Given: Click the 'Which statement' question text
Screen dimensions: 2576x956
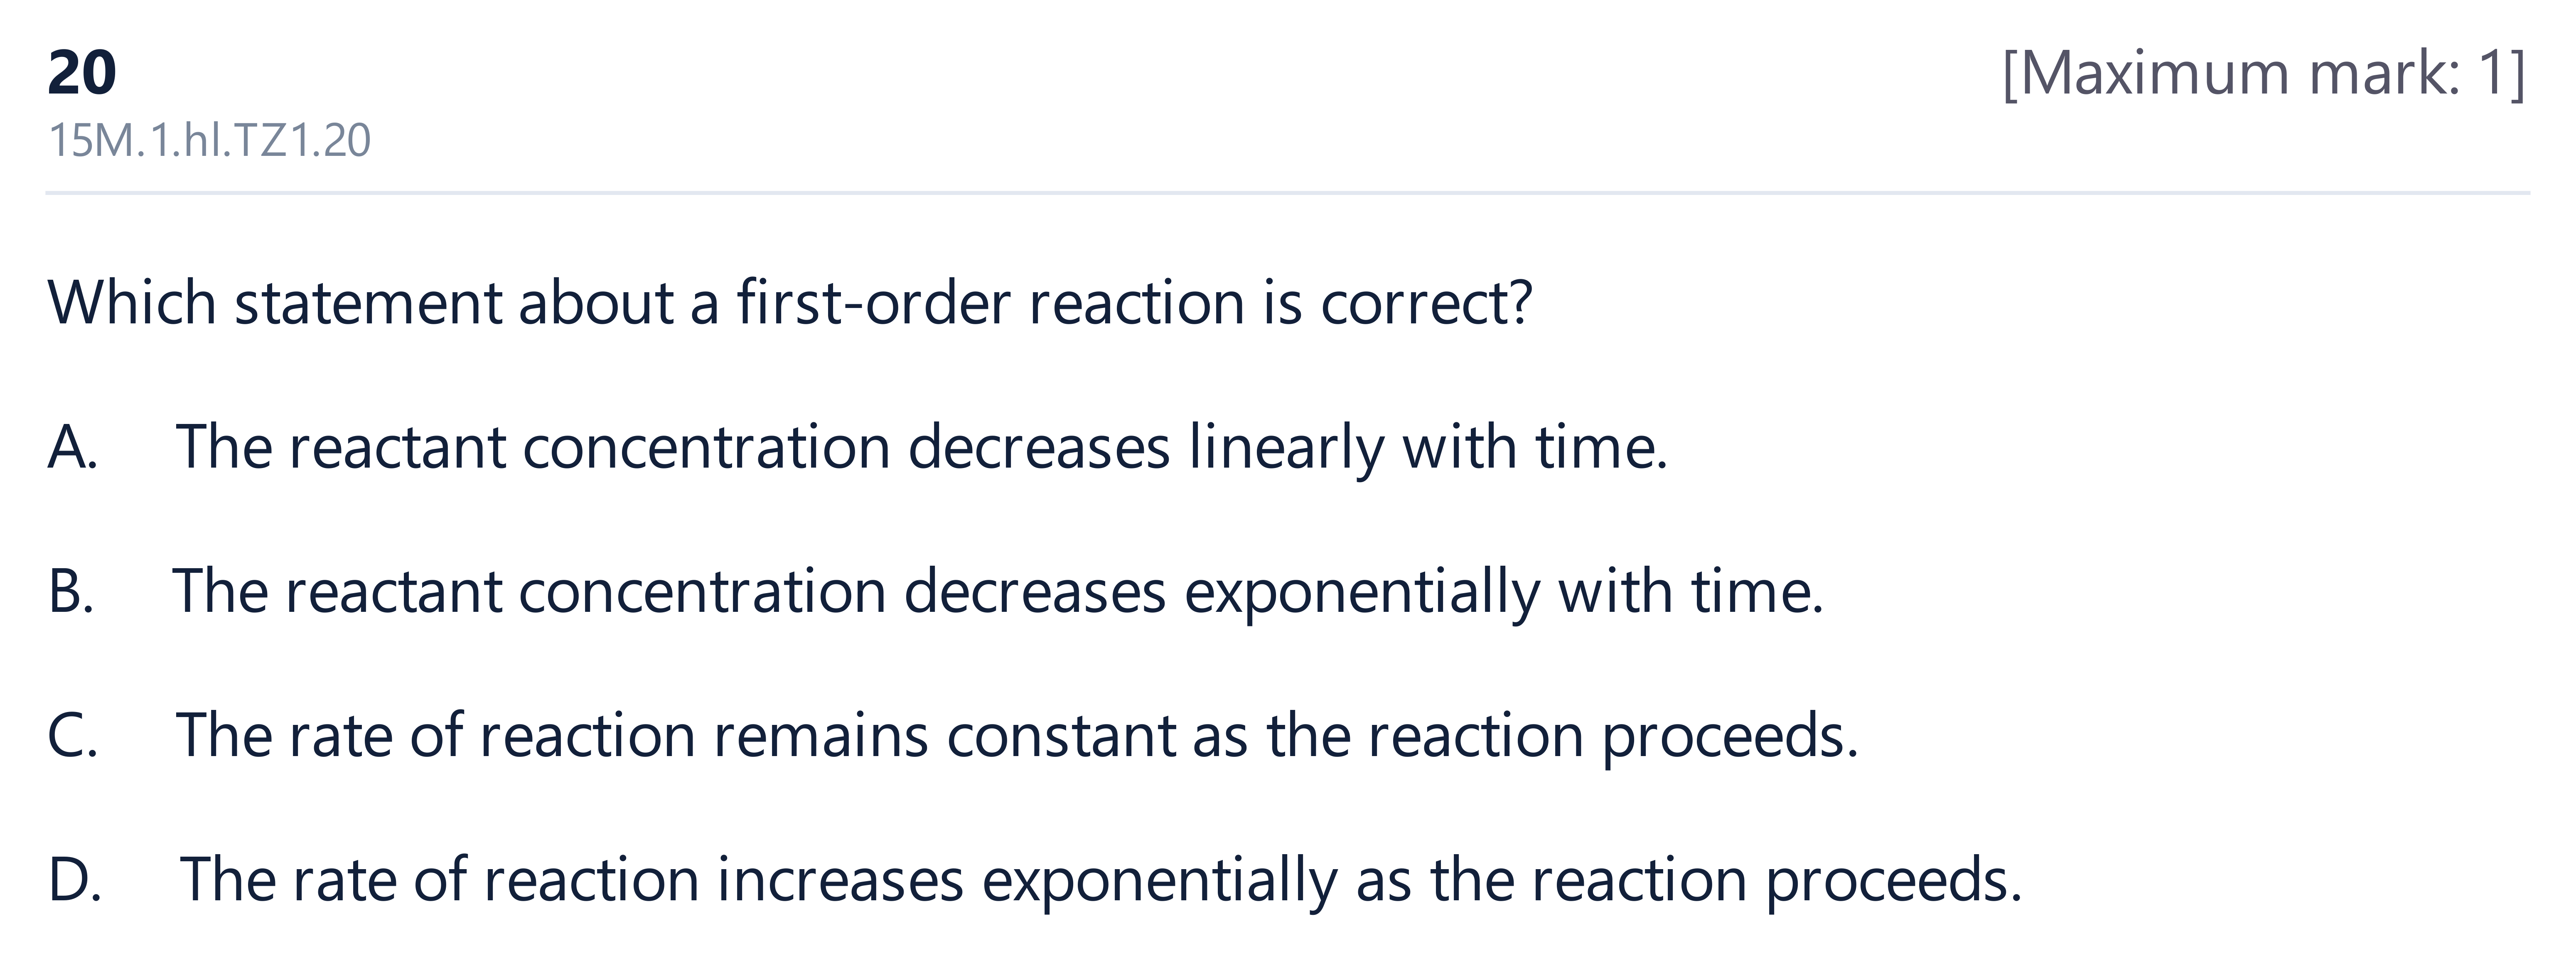Looking at the screenshot, I should [x=789, y=302].
